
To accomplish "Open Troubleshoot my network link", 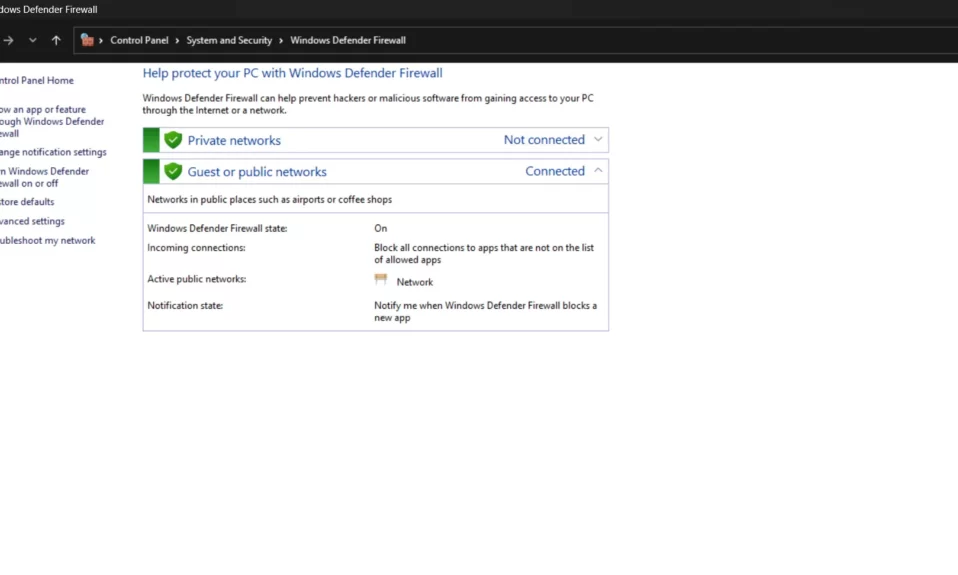I will click(x=48, y=241).
